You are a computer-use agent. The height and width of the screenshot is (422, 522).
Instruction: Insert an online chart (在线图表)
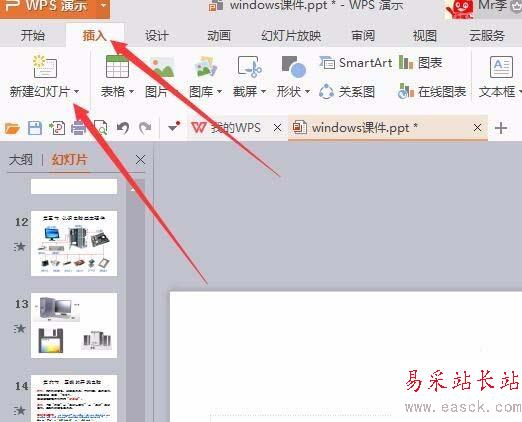click(432, 91)
